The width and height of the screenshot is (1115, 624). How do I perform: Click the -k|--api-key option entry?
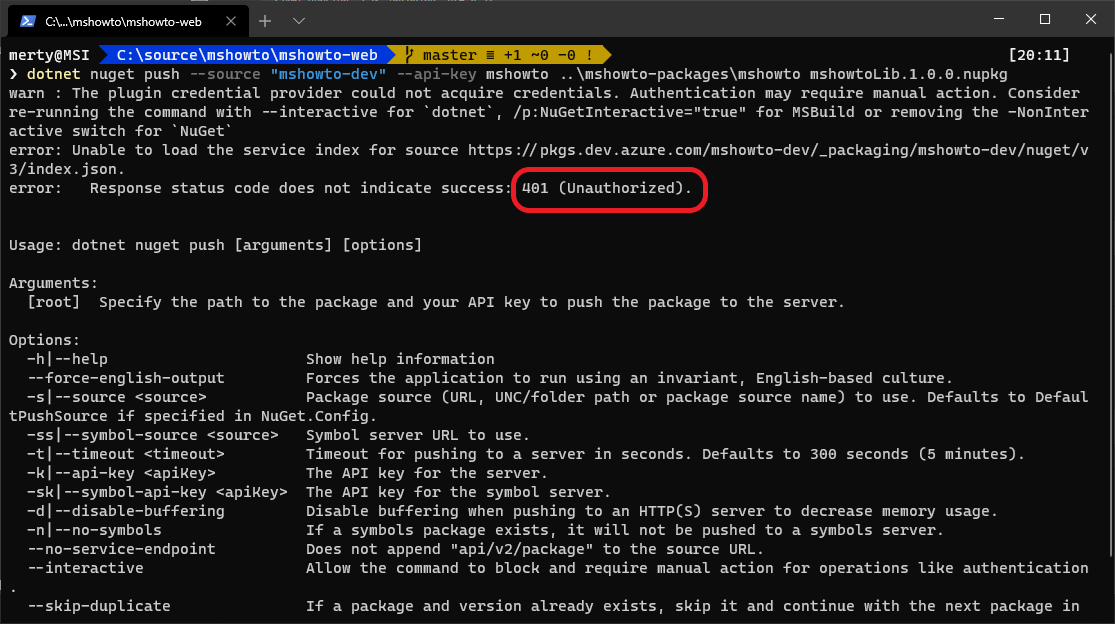(121, 473)
